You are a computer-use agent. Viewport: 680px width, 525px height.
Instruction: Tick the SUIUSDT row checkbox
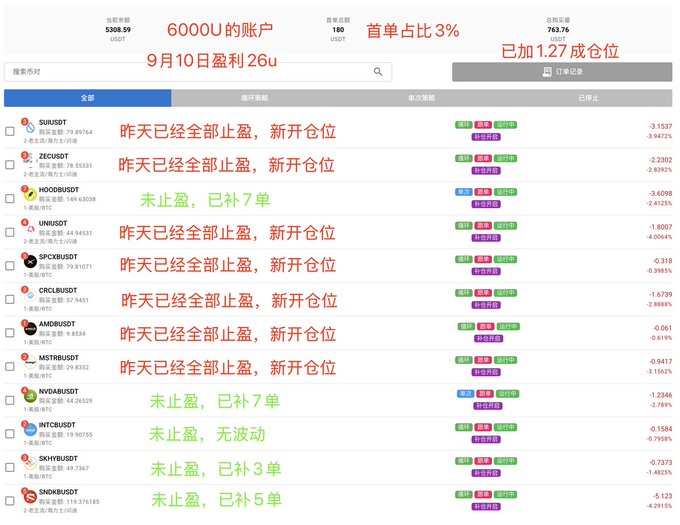tap(10, 131)
